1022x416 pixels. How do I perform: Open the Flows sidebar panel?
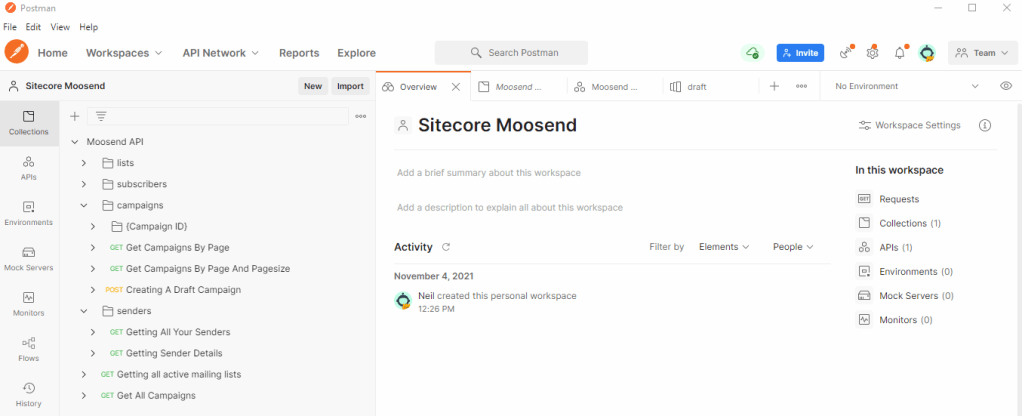click(x=28, y=348)
